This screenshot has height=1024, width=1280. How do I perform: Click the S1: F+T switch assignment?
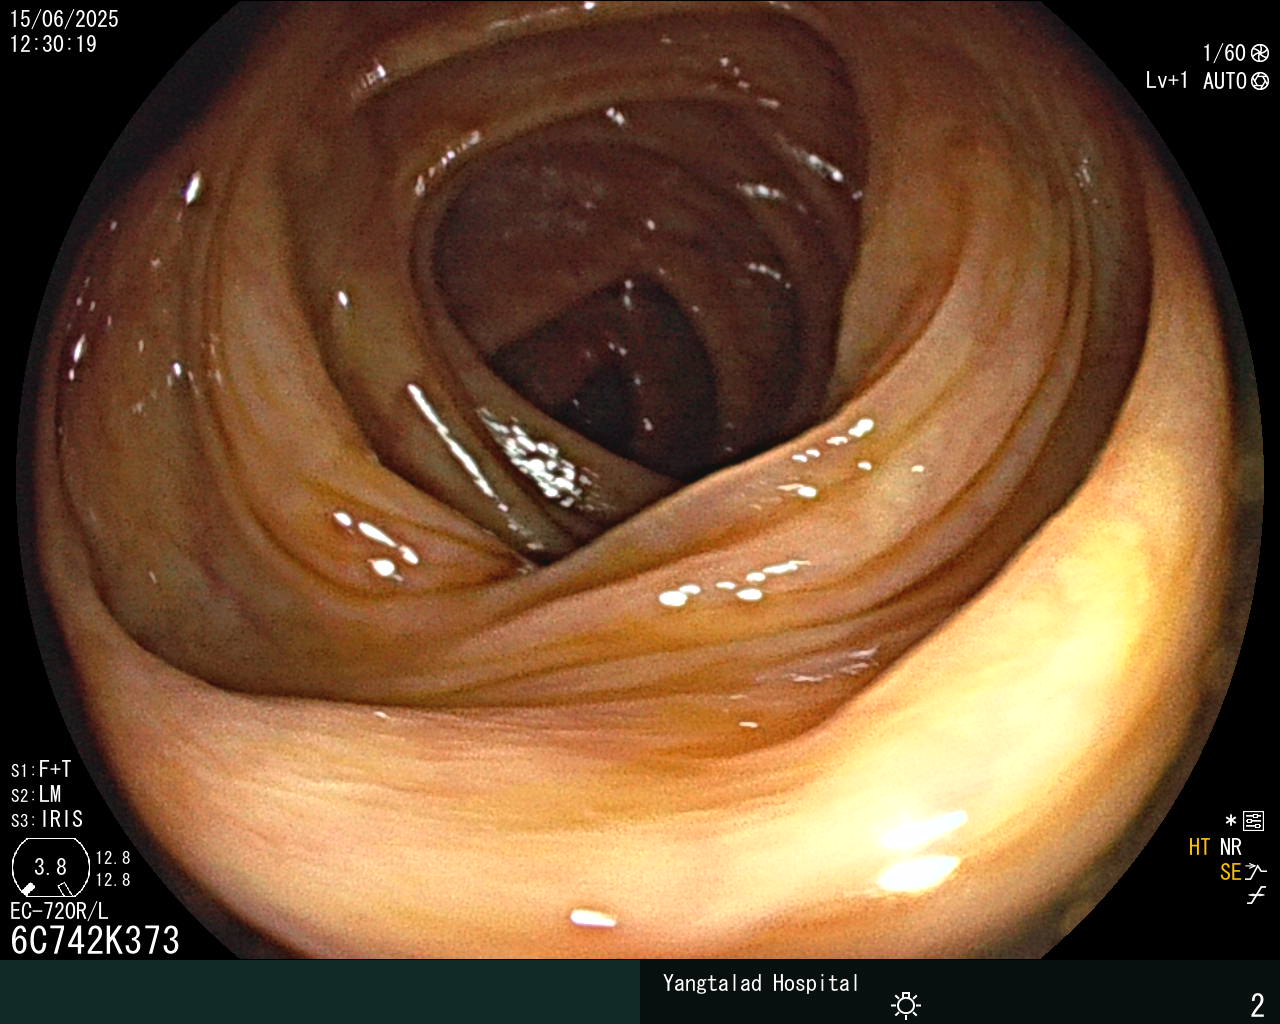41,769
